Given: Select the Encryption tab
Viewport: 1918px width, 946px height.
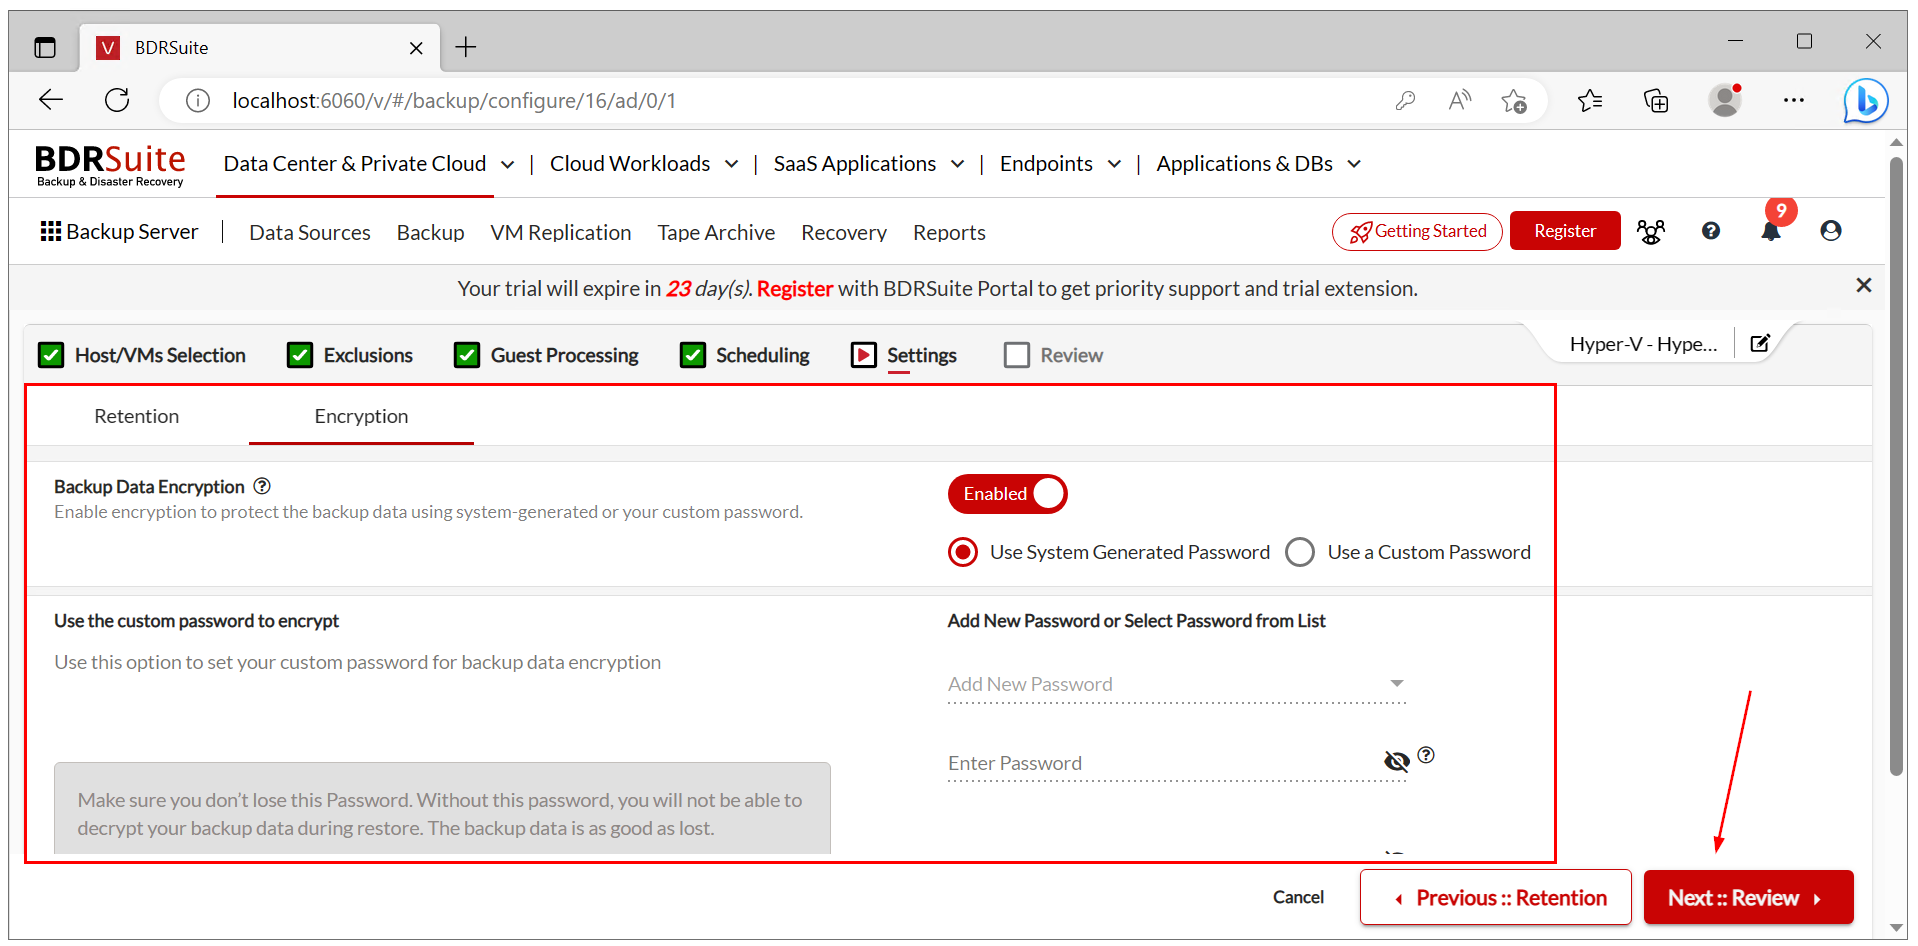Looking at the screenshot, I should 361,416.
